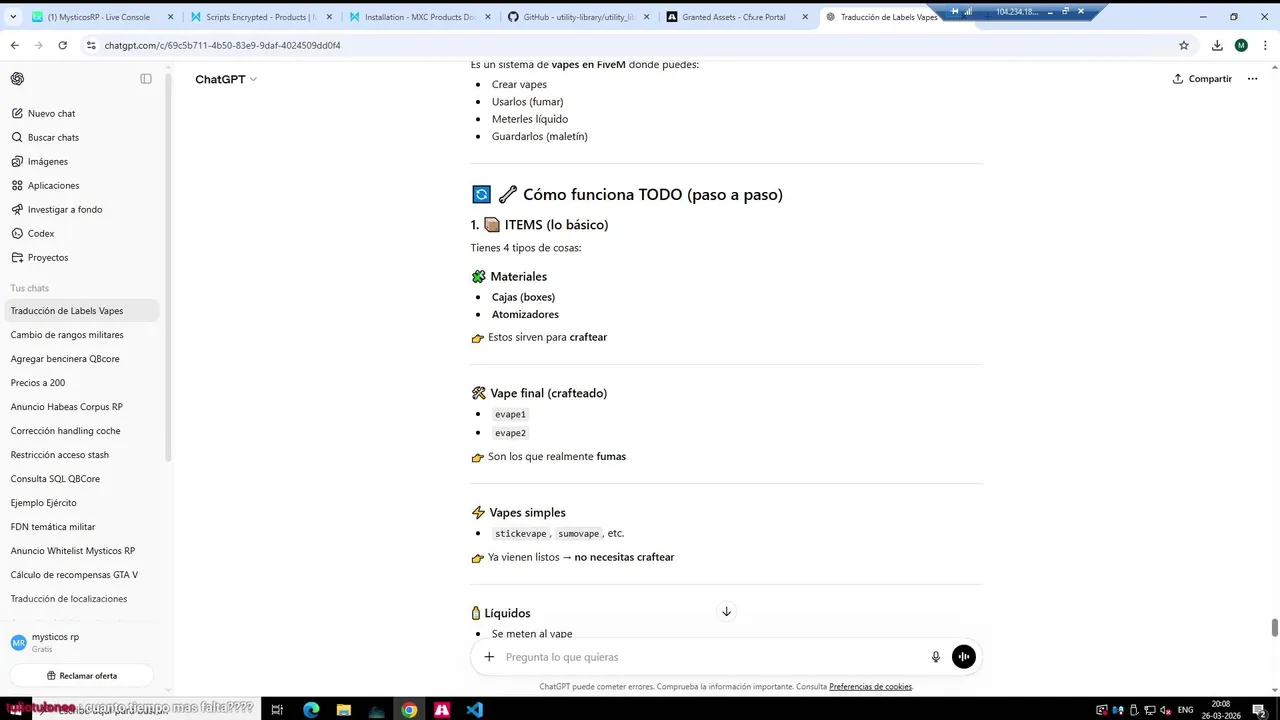Open the Agregar bencinera QBcore chat

(82, 359)
